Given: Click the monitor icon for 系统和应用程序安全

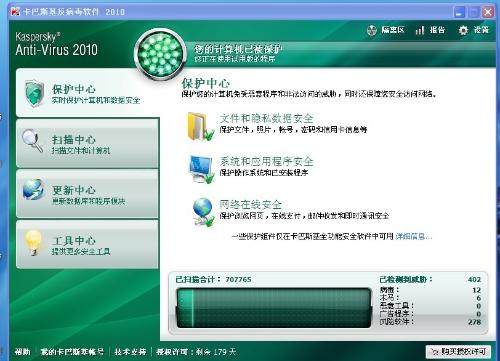Looking at the screenshot, I should (201, 169).
